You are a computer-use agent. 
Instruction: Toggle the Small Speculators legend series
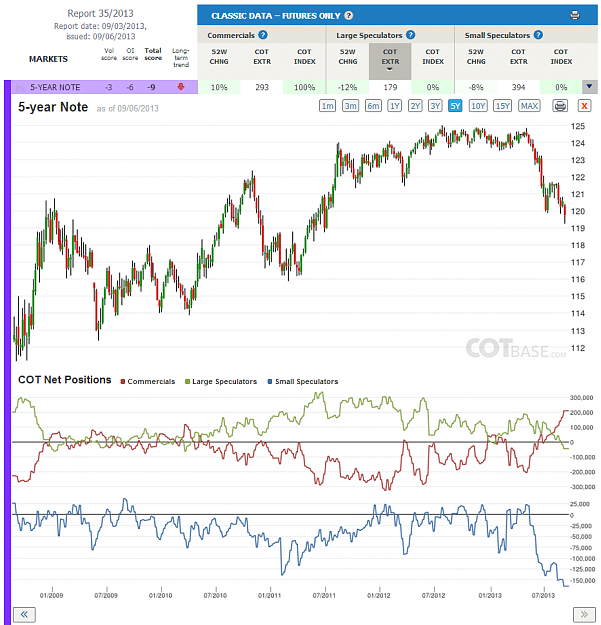click(x=303, y=381)
